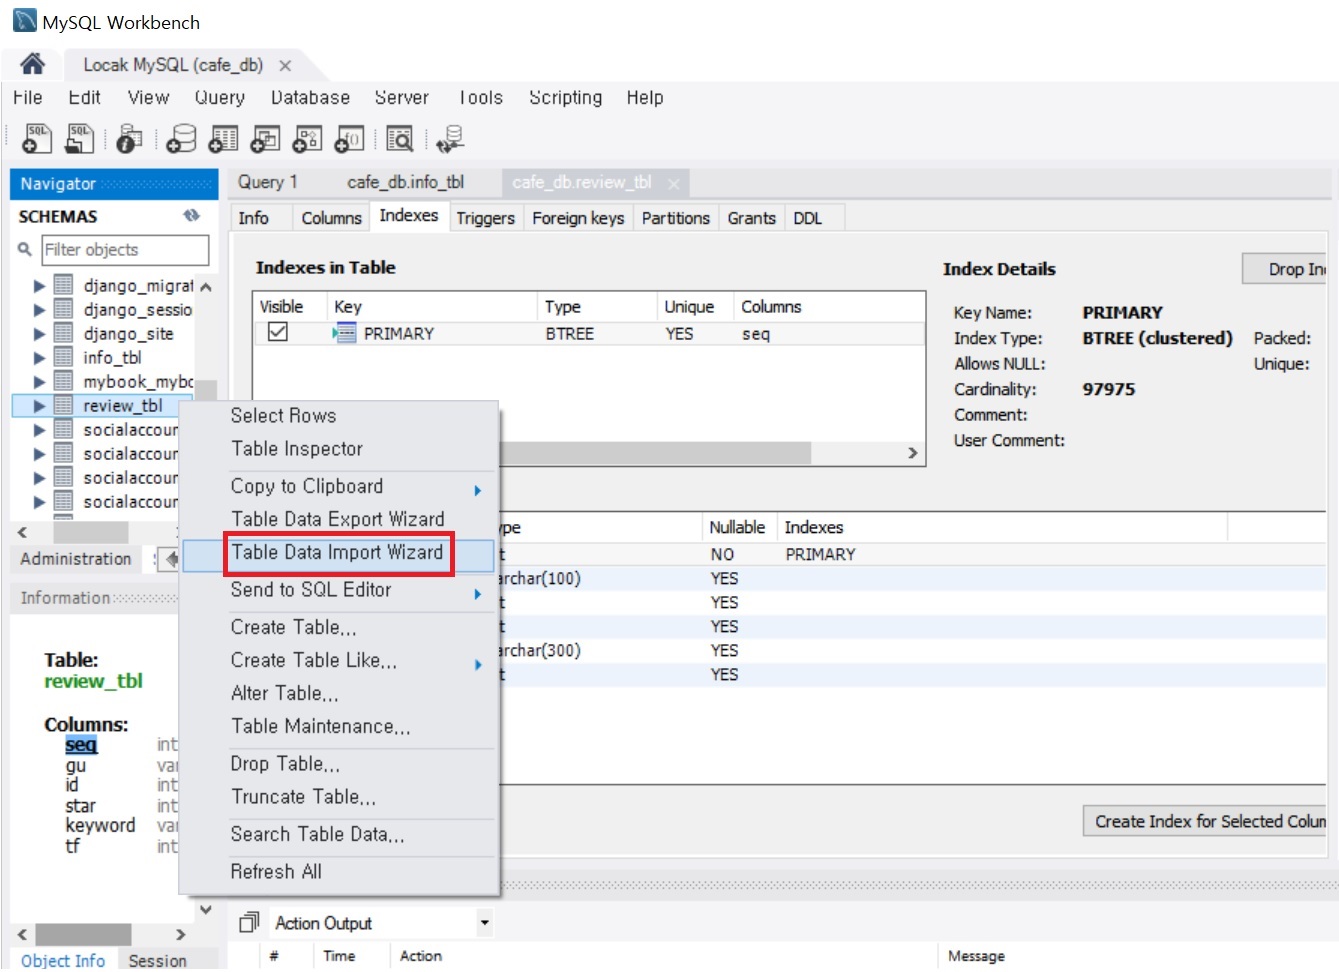This screenshot has height=972, width=1339.
Task: Switch to the Query 1 tab
Action: (x=267, y=182)
